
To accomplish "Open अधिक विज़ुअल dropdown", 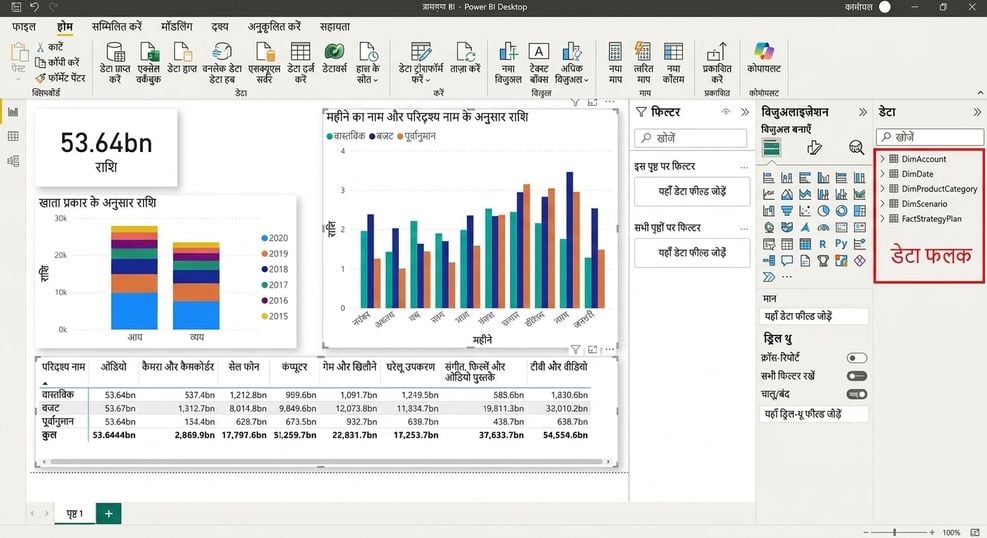I will (572, 62).
